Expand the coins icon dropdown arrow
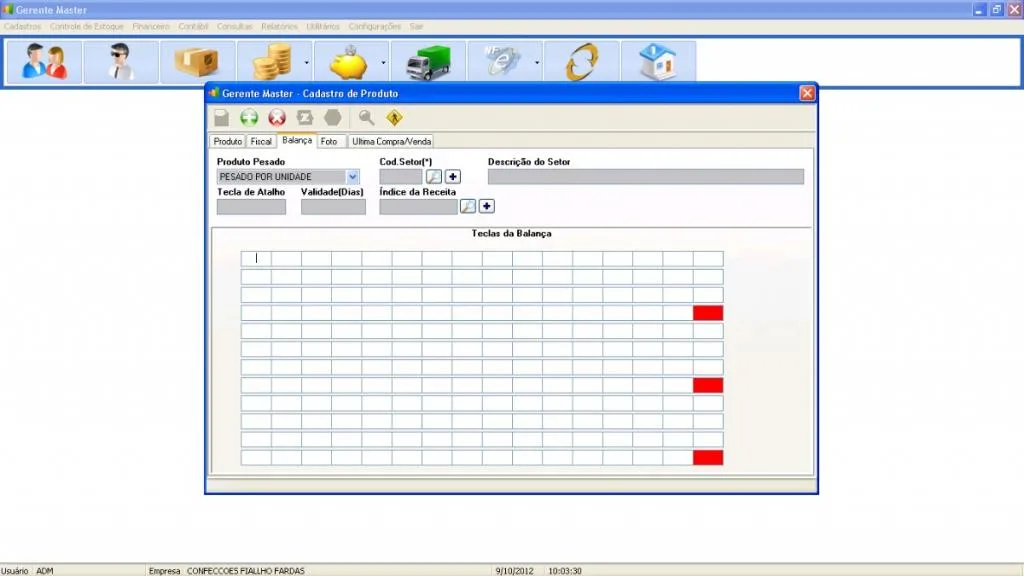 [306, 63]
